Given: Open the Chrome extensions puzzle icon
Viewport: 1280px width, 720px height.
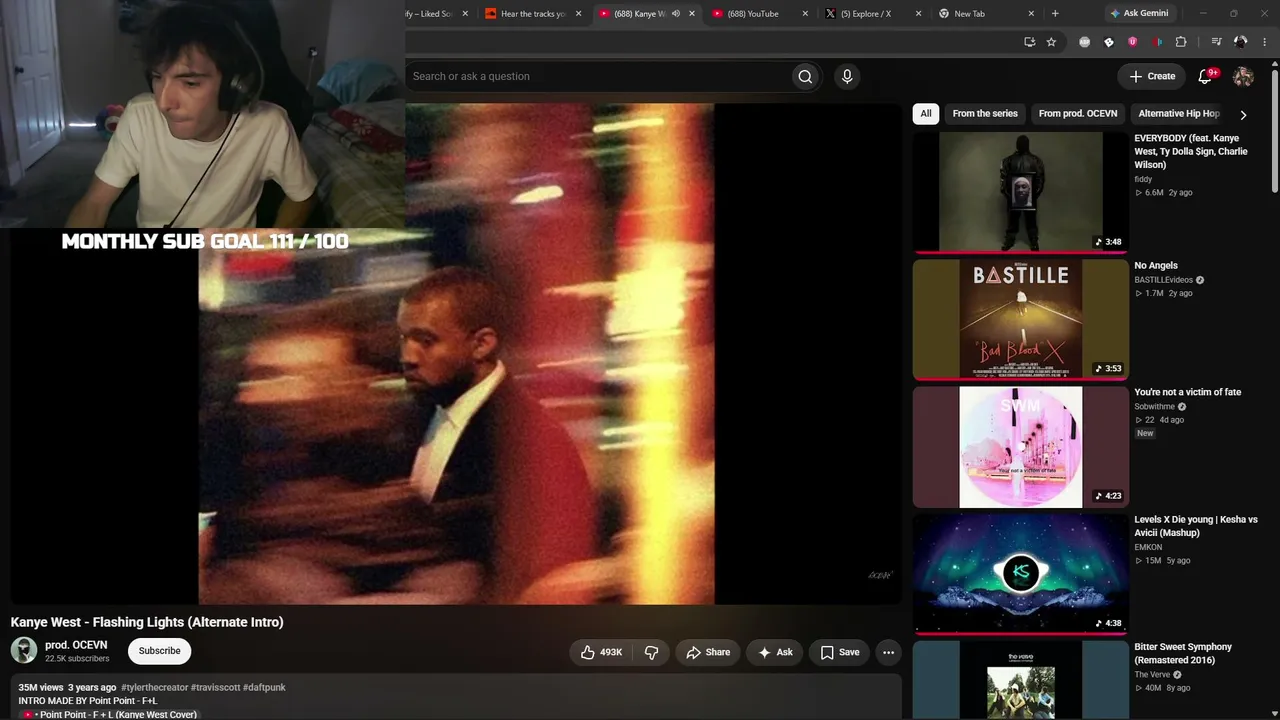Looking at the screenshot, I should pyautogui.click(x=1181, y=42).
